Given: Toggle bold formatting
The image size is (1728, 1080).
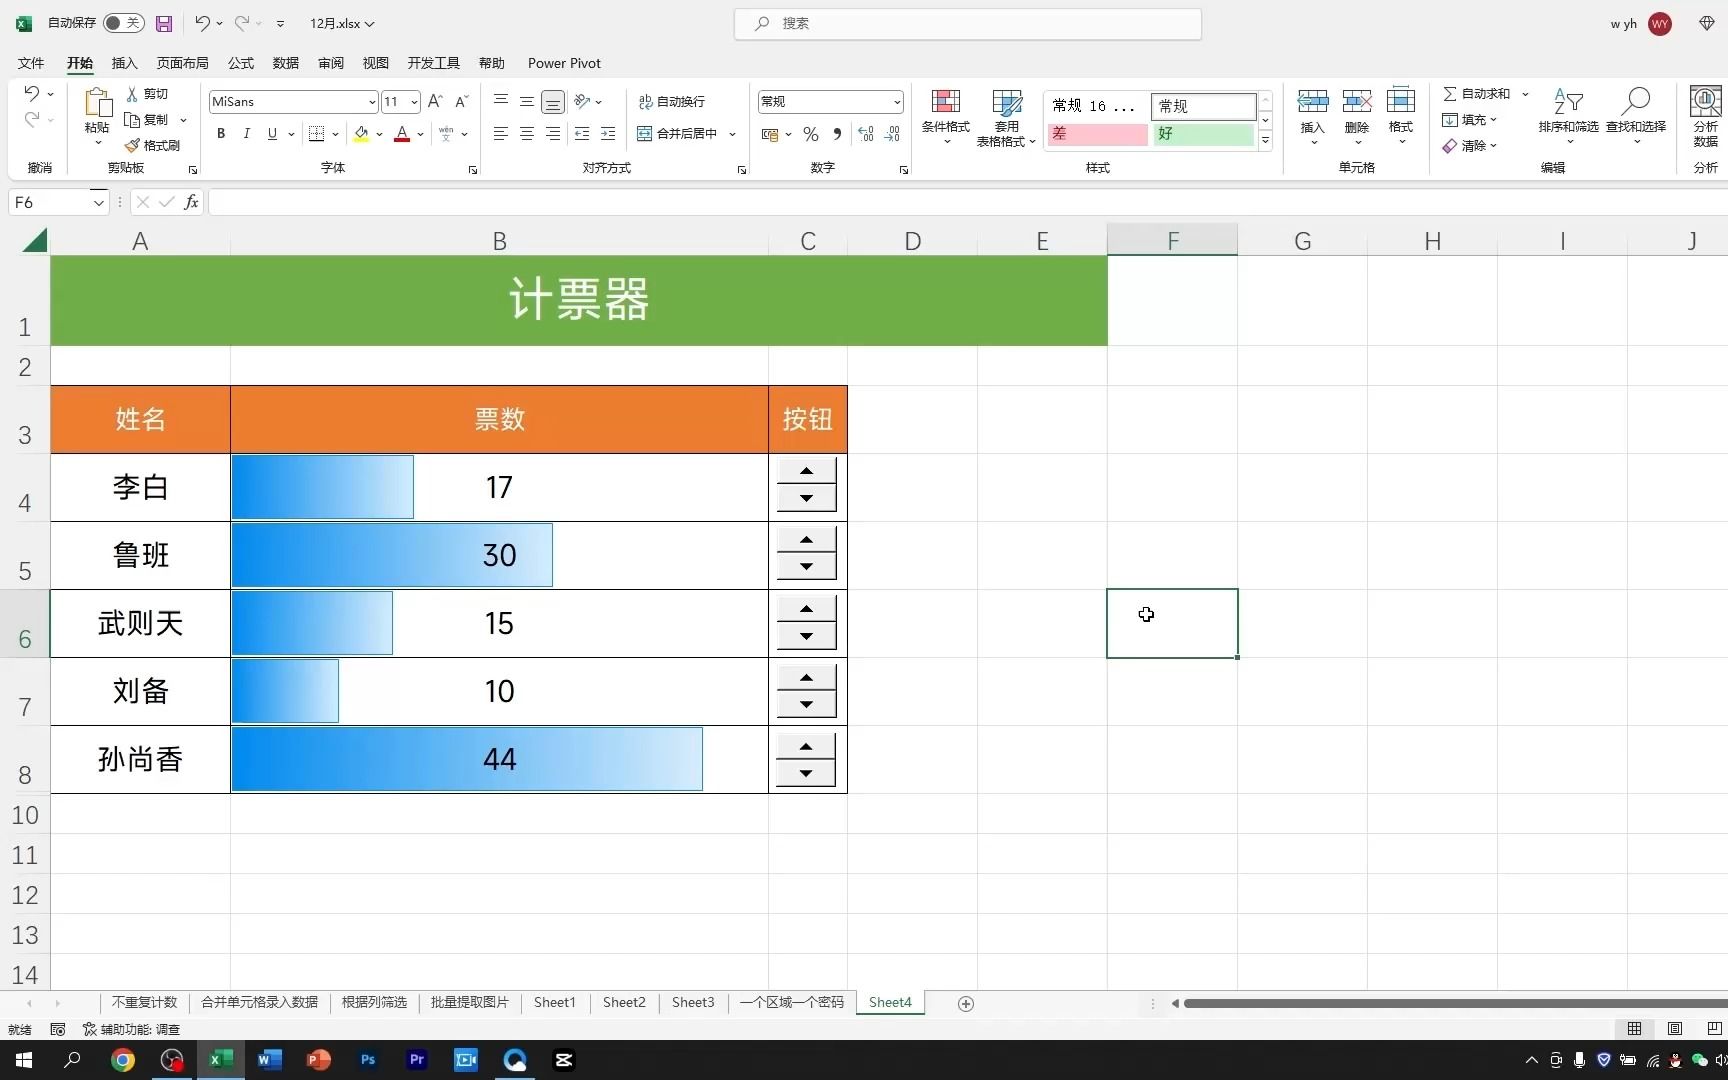Looking at the screenshot, I should [x=220, y=134].
